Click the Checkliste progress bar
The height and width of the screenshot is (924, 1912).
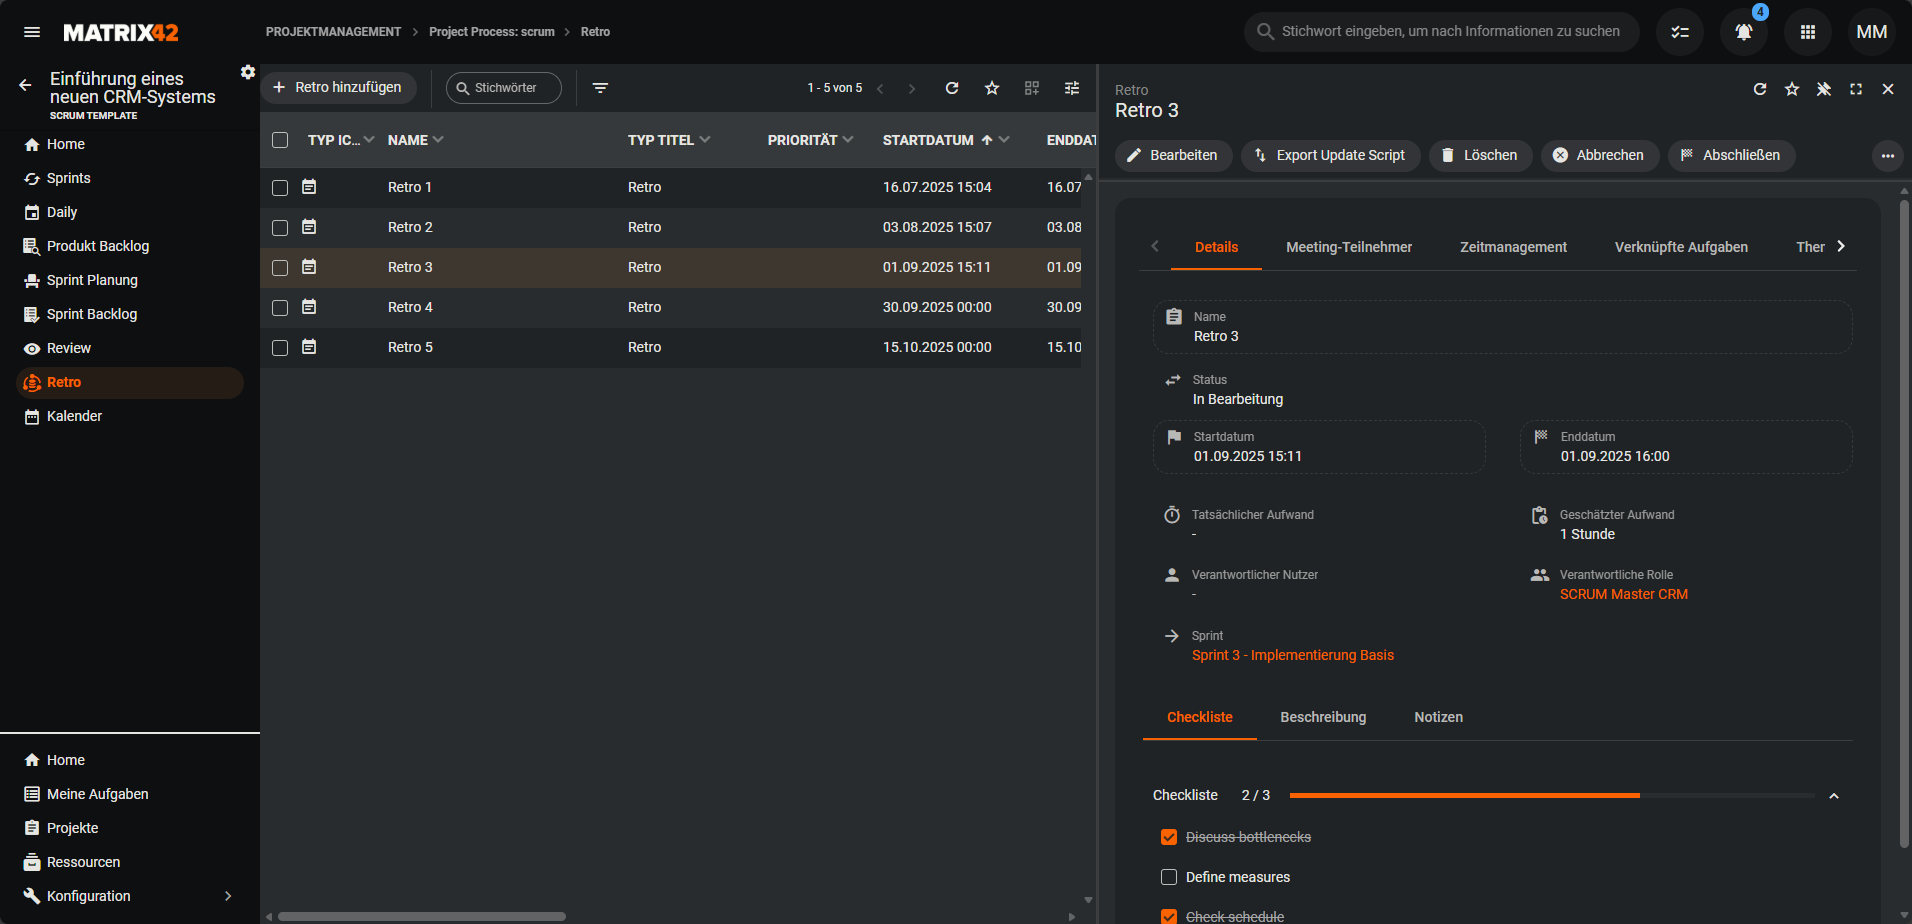(x=1552, y=795)
